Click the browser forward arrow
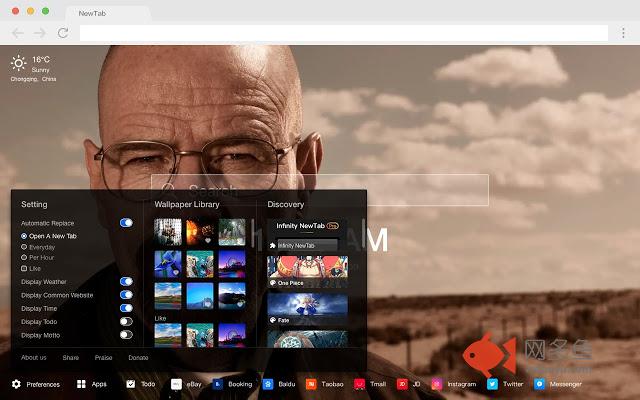The height and width of the screenshot is (400, 640). [x=40, y=33]
